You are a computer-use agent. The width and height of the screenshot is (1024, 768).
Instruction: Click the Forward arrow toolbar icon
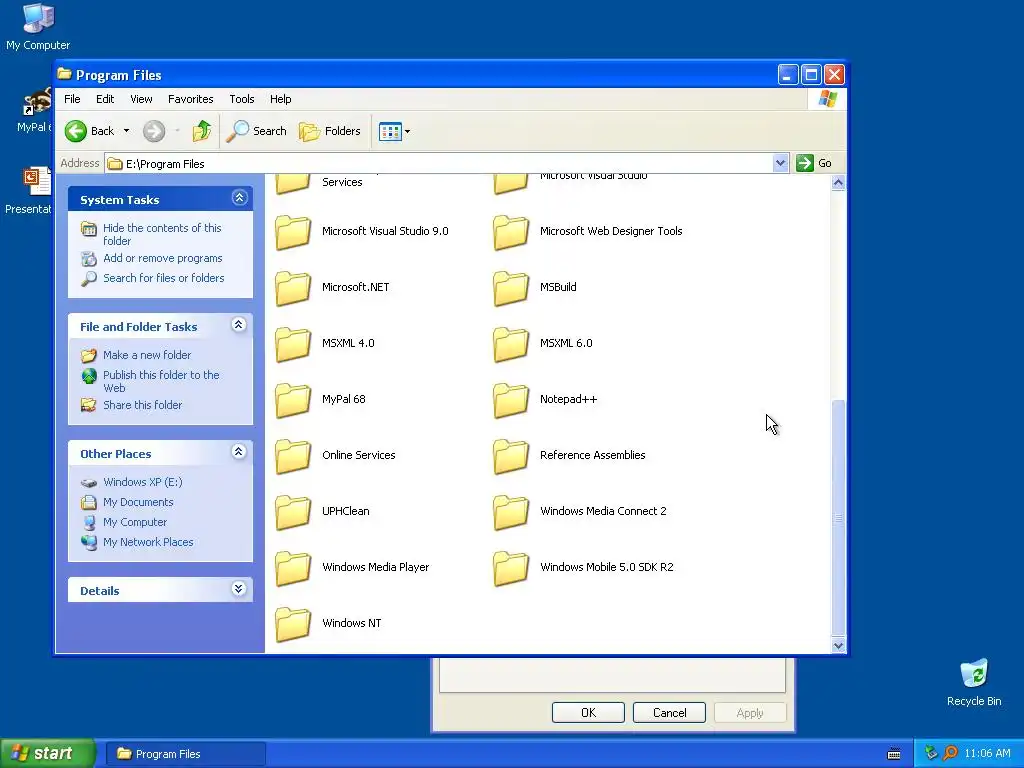click(154, 131)
